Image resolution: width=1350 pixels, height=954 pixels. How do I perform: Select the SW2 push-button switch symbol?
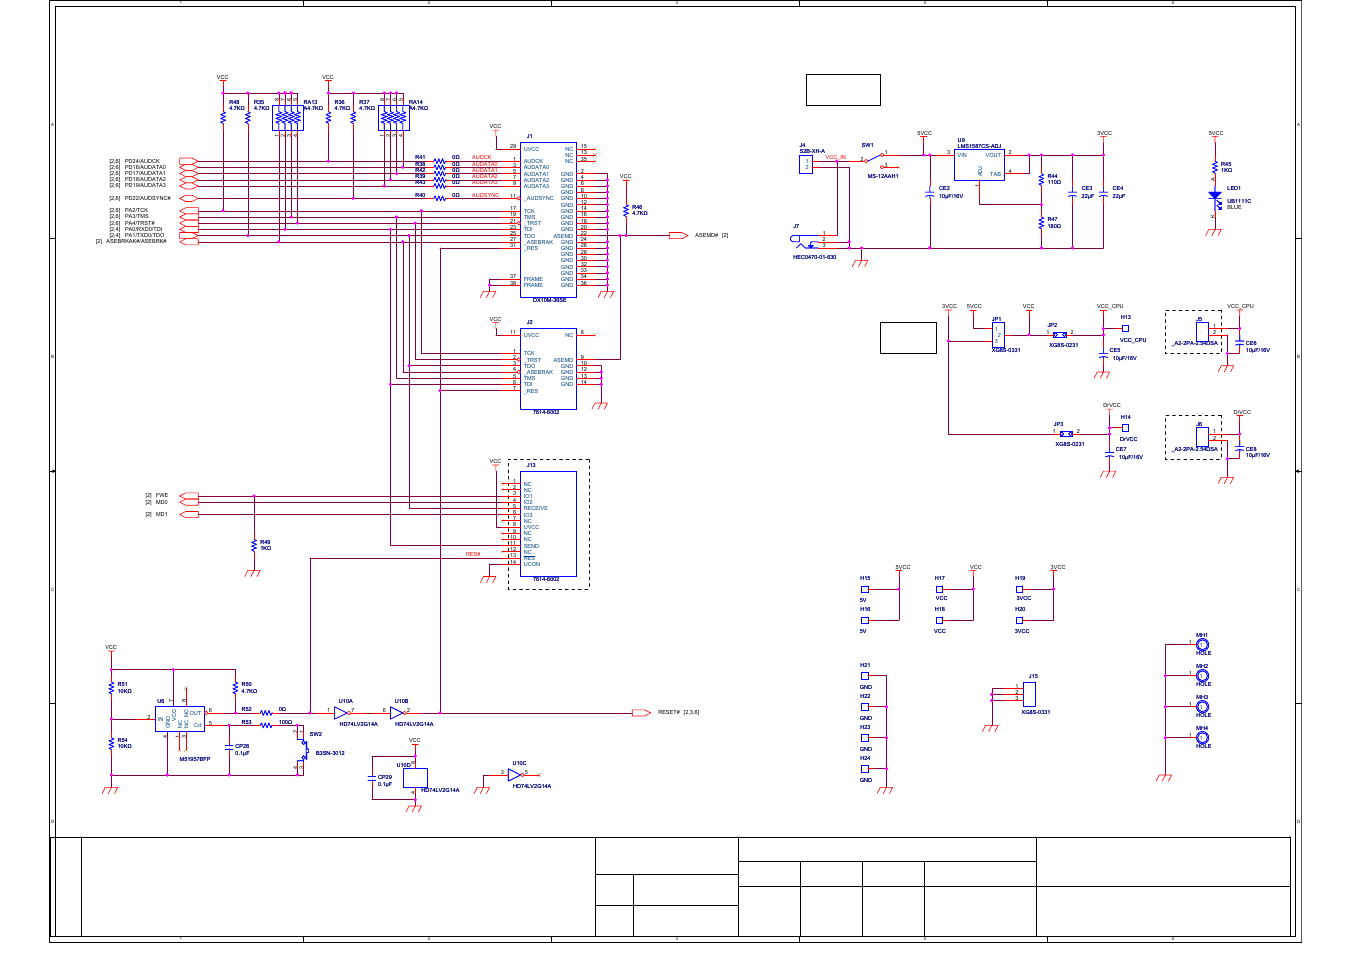[x=304, y=750]
